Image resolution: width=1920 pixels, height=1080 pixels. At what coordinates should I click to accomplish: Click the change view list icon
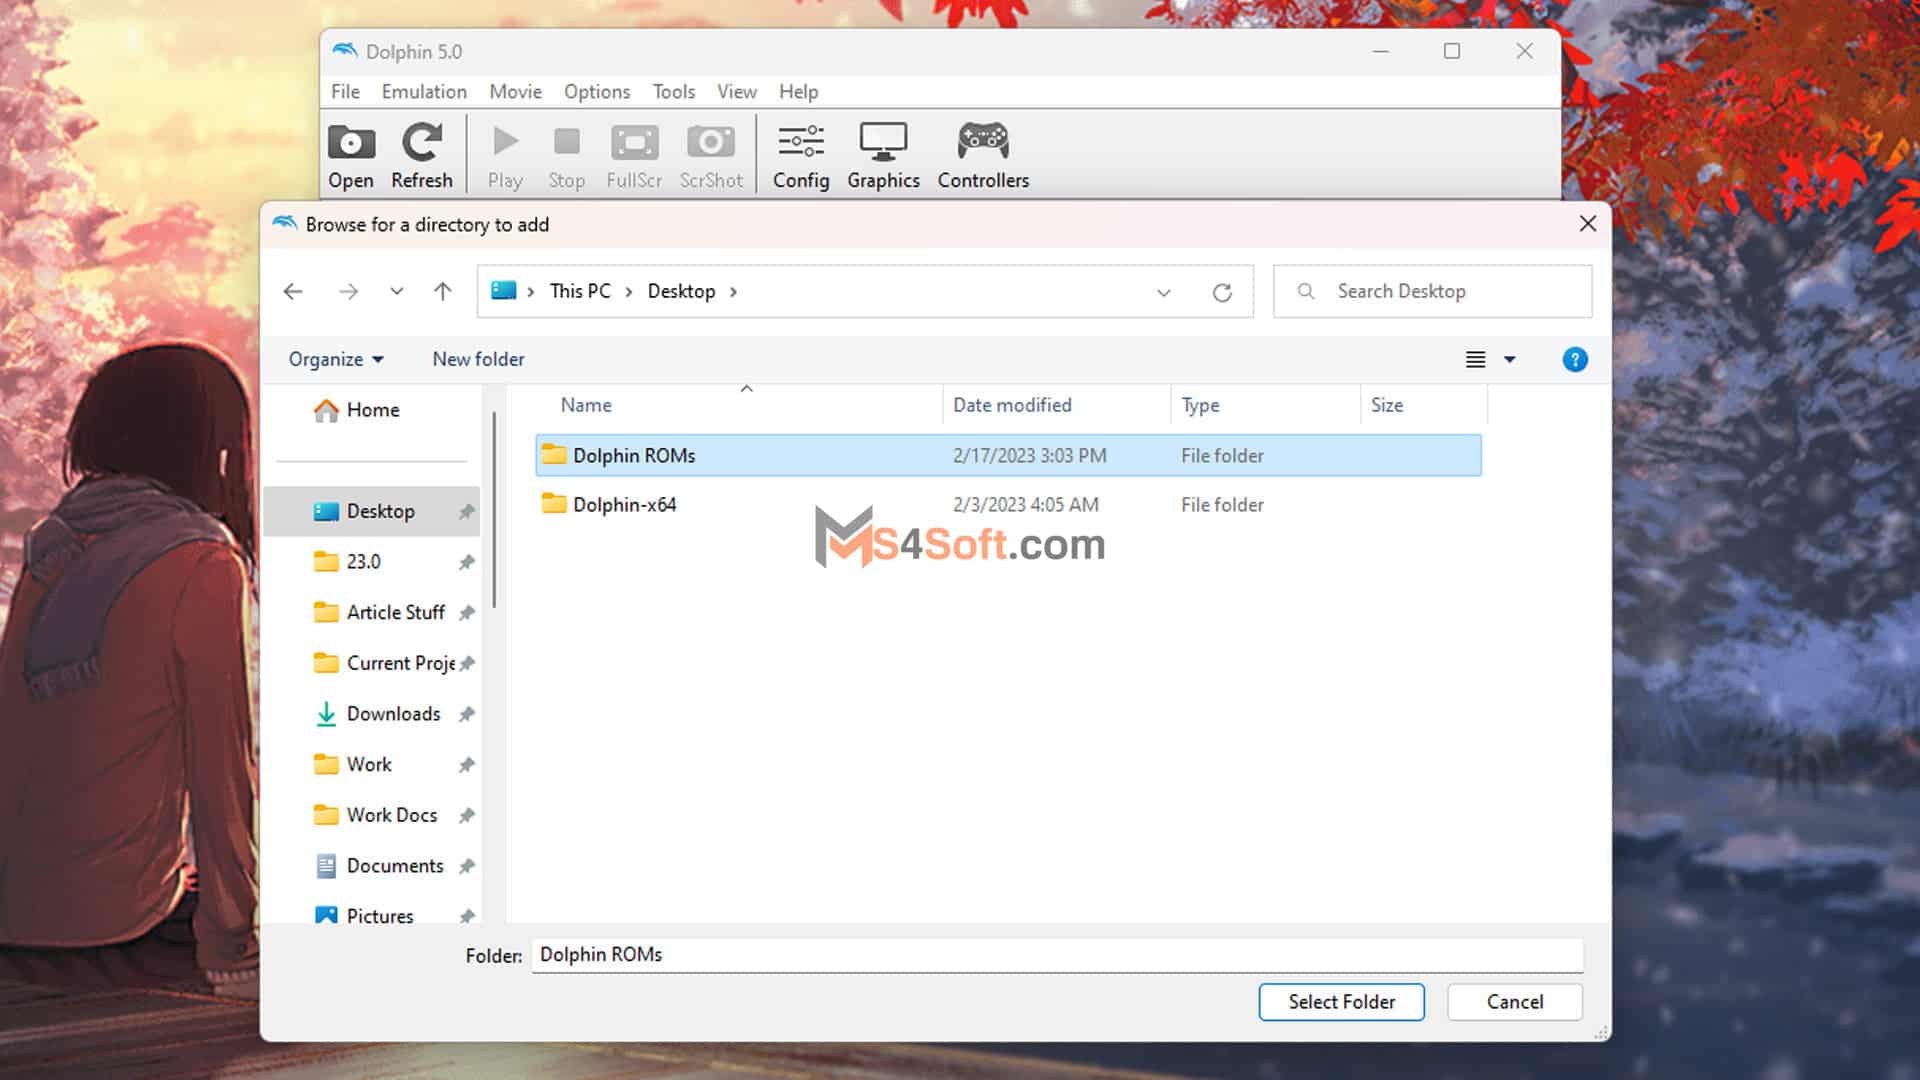point(1475,359)
